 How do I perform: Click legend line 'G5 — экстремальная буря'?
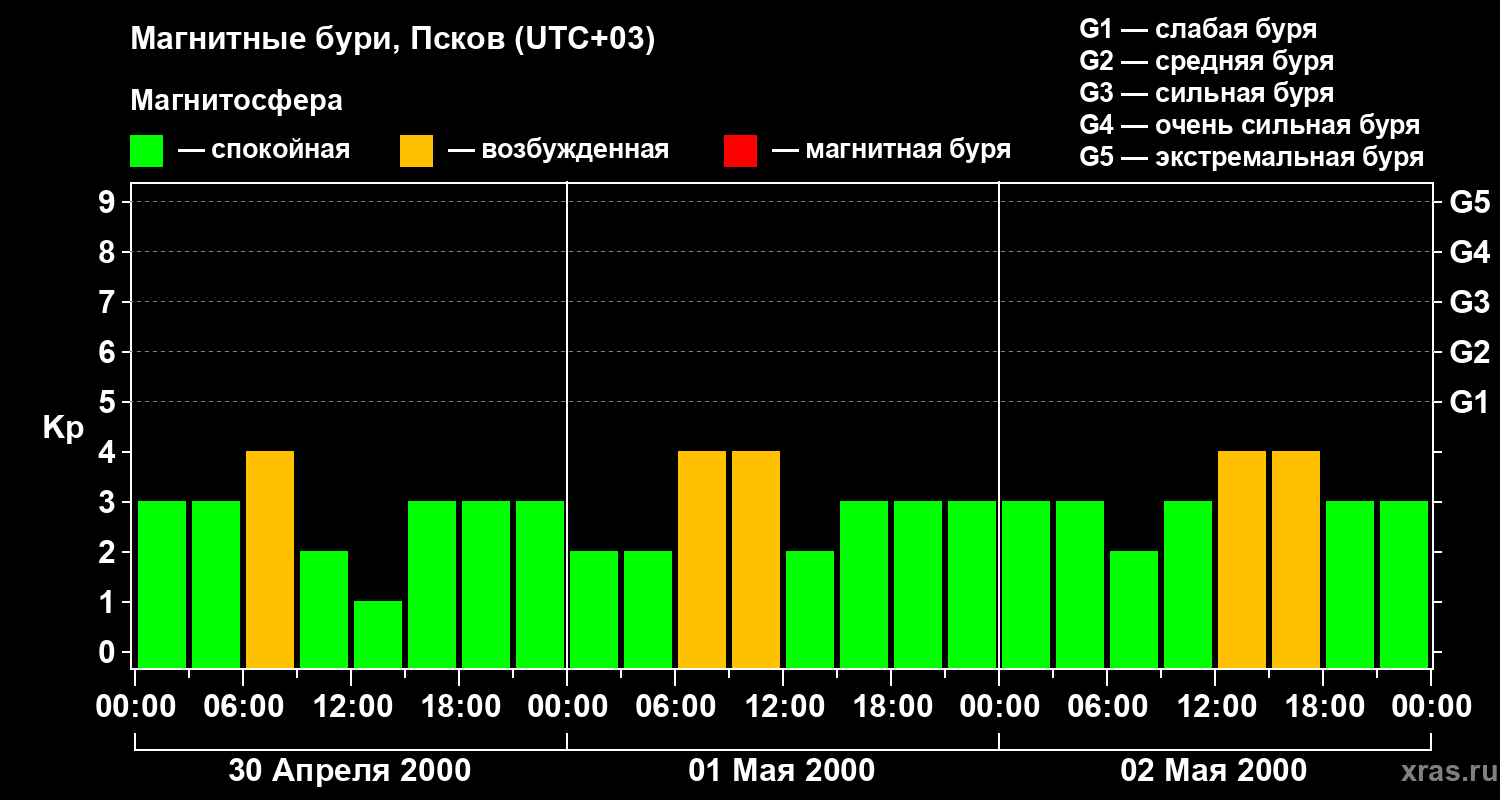(1252, 157)
